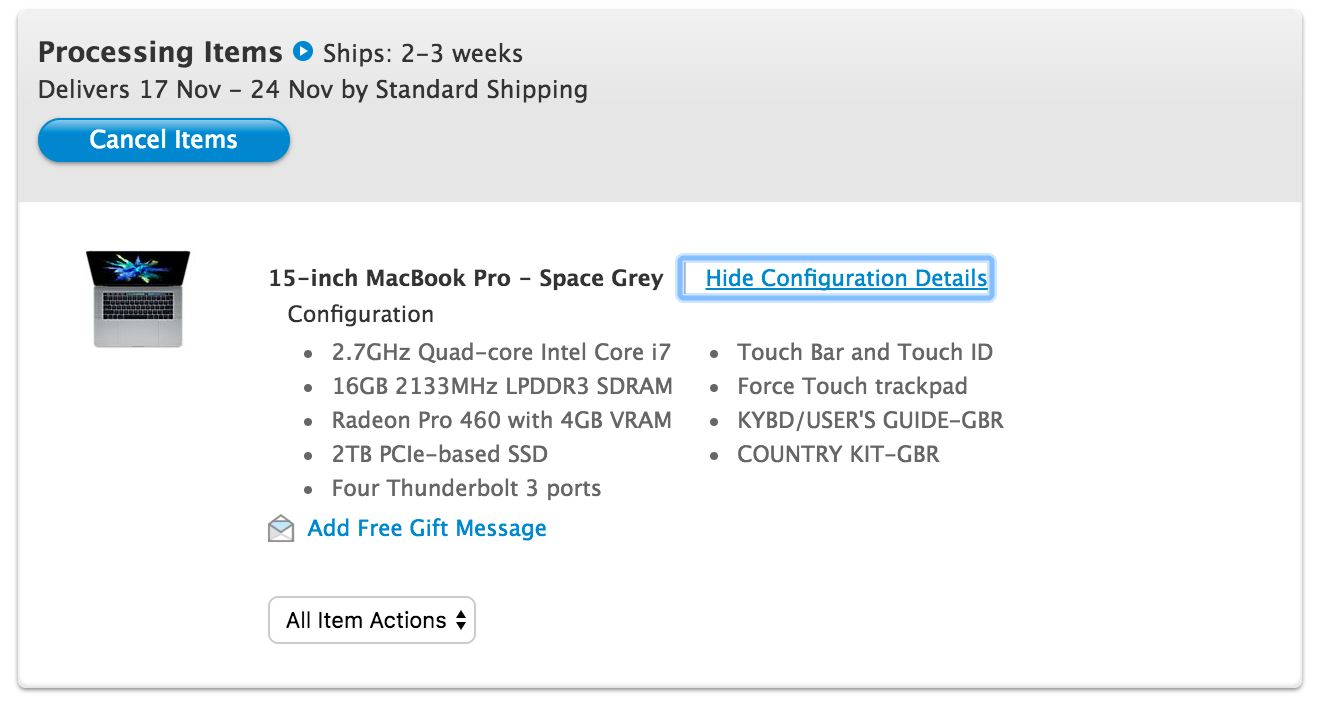Click the up-down arrows on All Item Actions
This screenshot has height=714, width=1324.
point(461,620)
